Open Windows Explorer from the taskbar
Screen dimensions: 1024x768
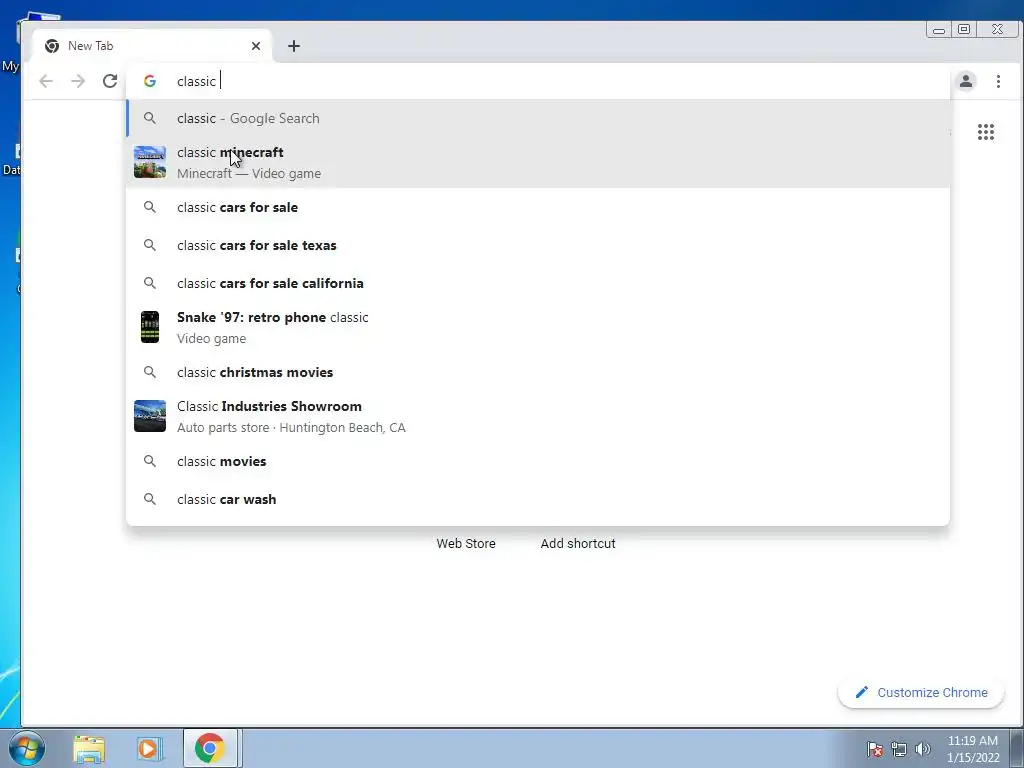click(89, 748)
